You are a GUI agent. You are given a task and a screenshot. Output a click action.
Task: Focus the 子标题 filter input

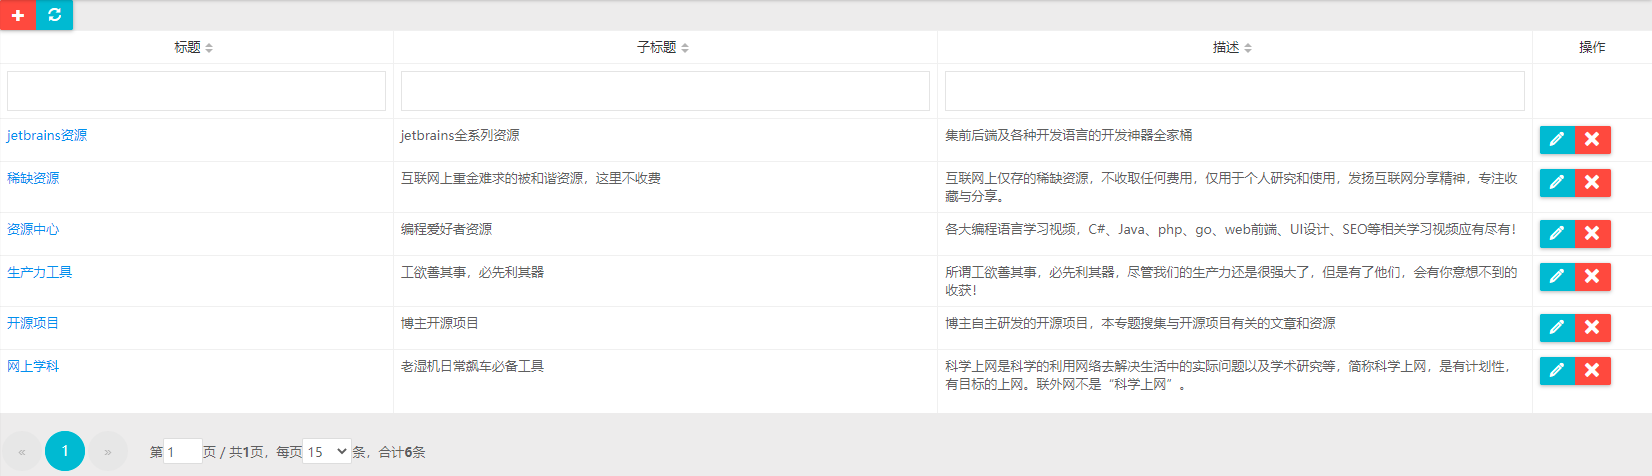[x=665, y=91]
